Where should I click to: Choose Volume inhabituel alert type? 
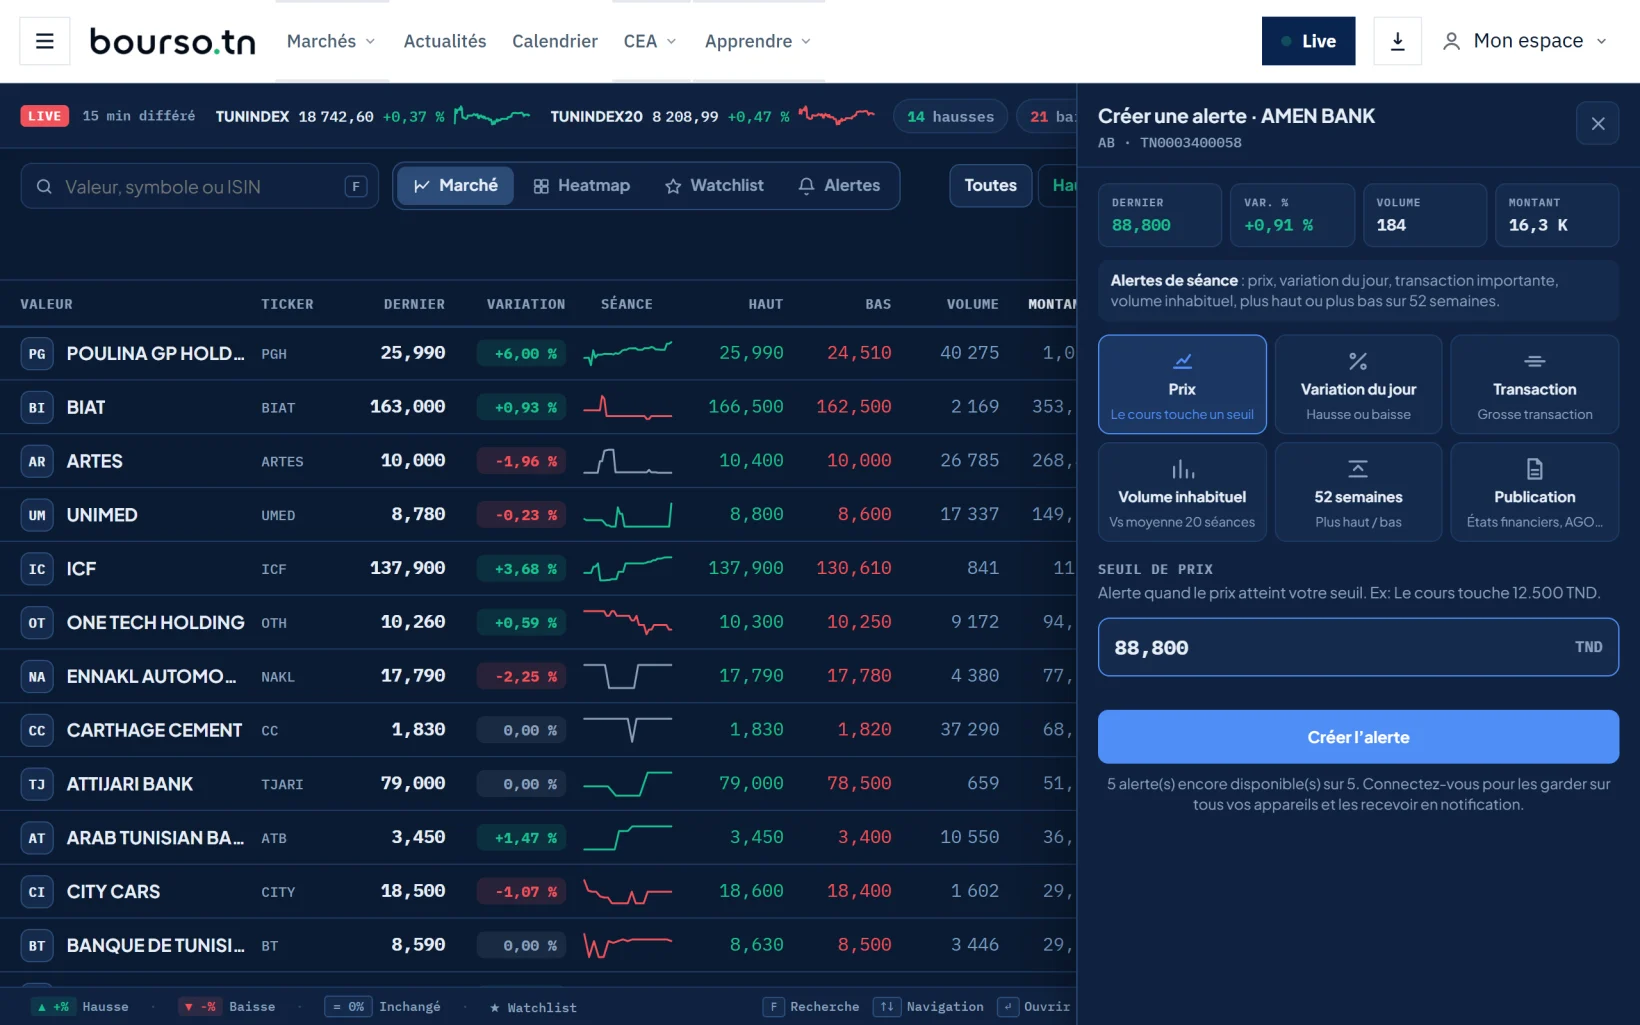pos(1182,492)
